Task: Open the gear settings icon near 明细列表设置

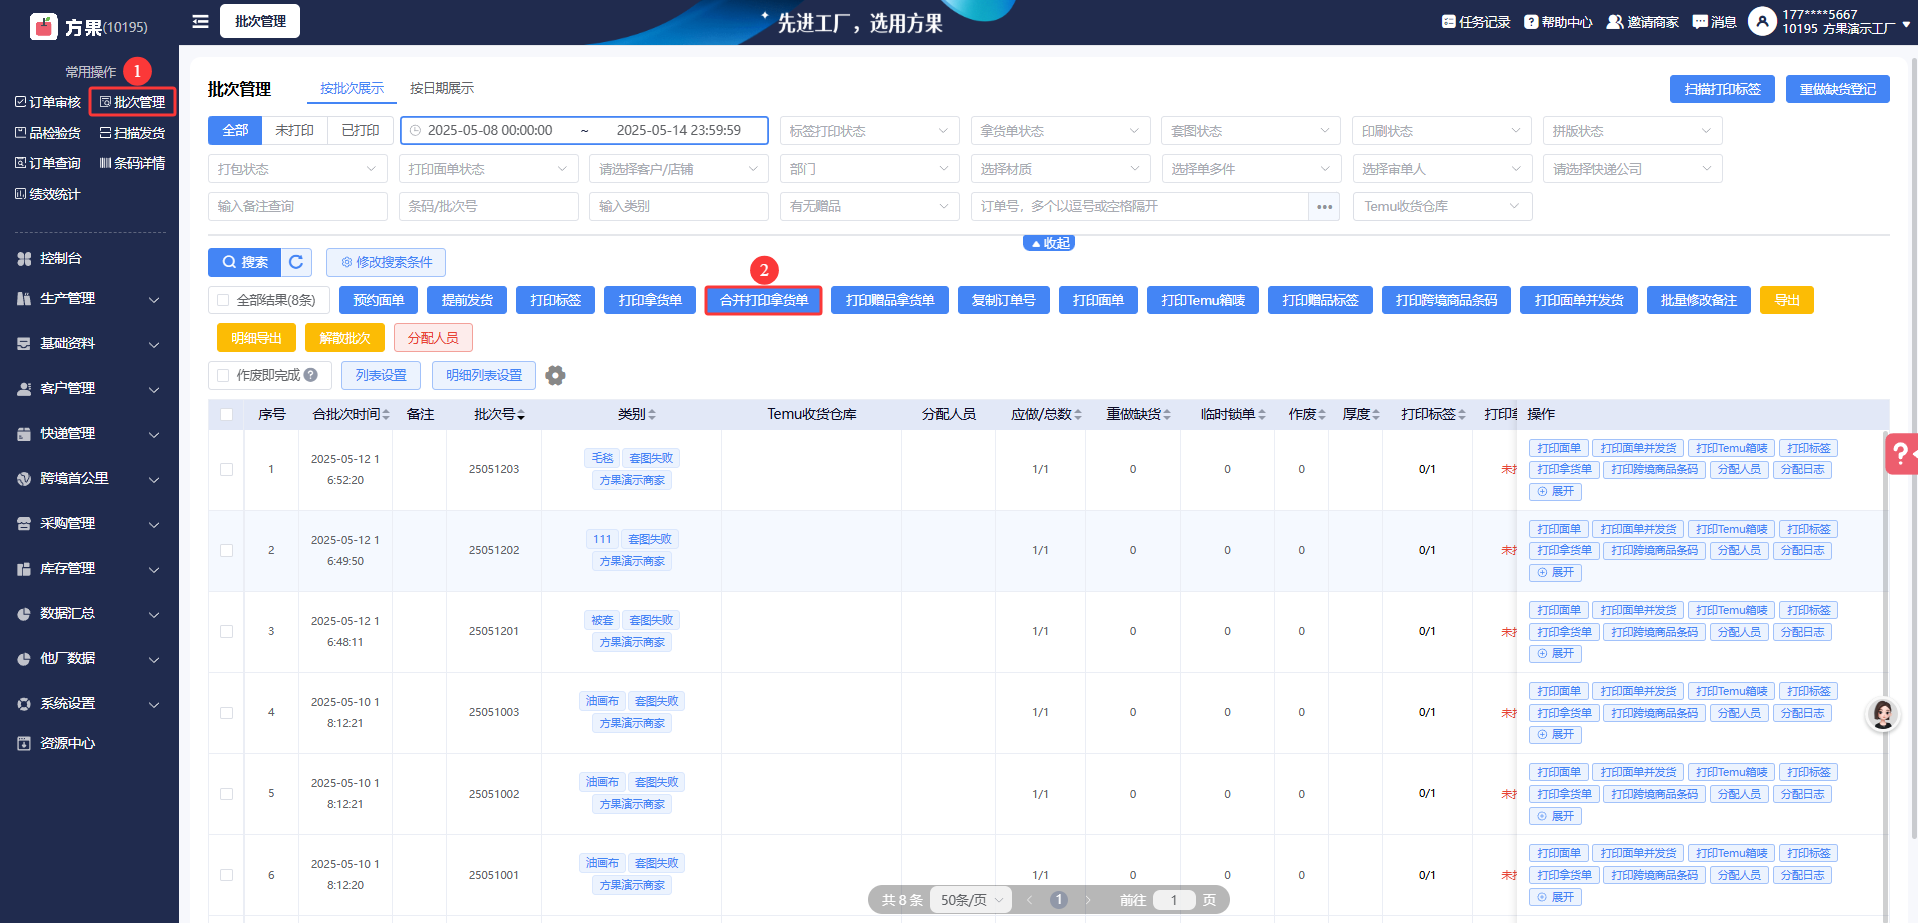Action: point(555,376)
